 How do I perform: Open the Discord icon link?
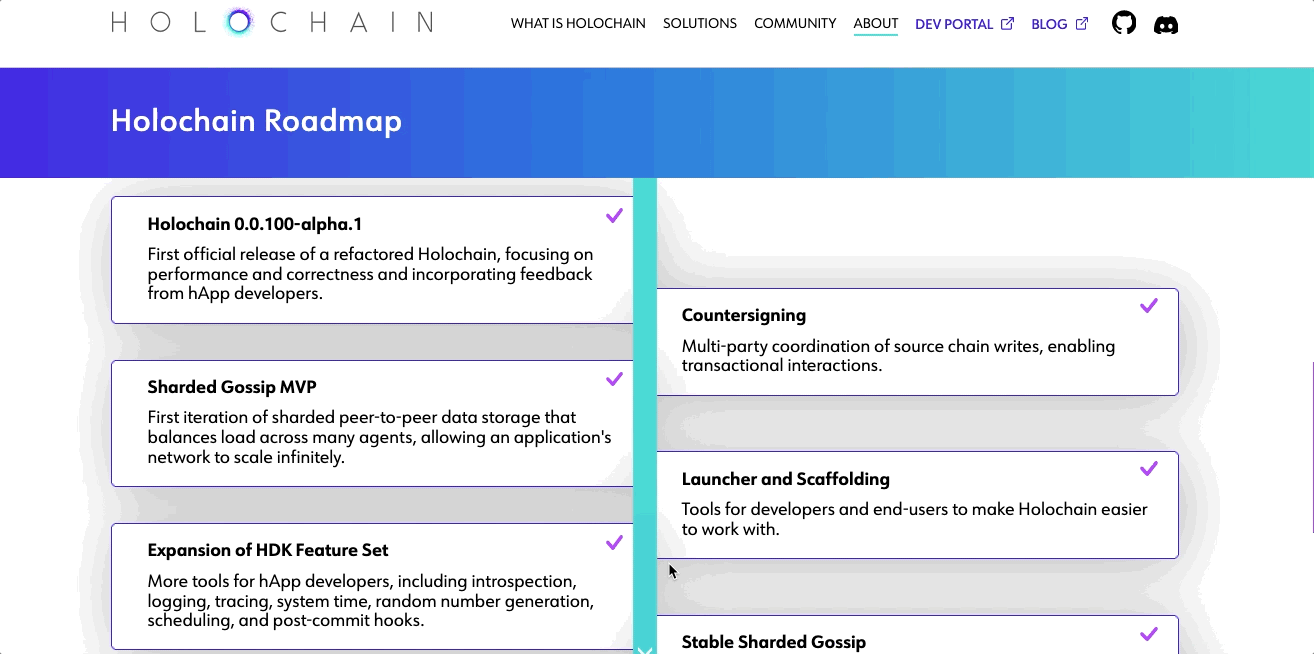pyautogui.click(x=1166, y=24)
